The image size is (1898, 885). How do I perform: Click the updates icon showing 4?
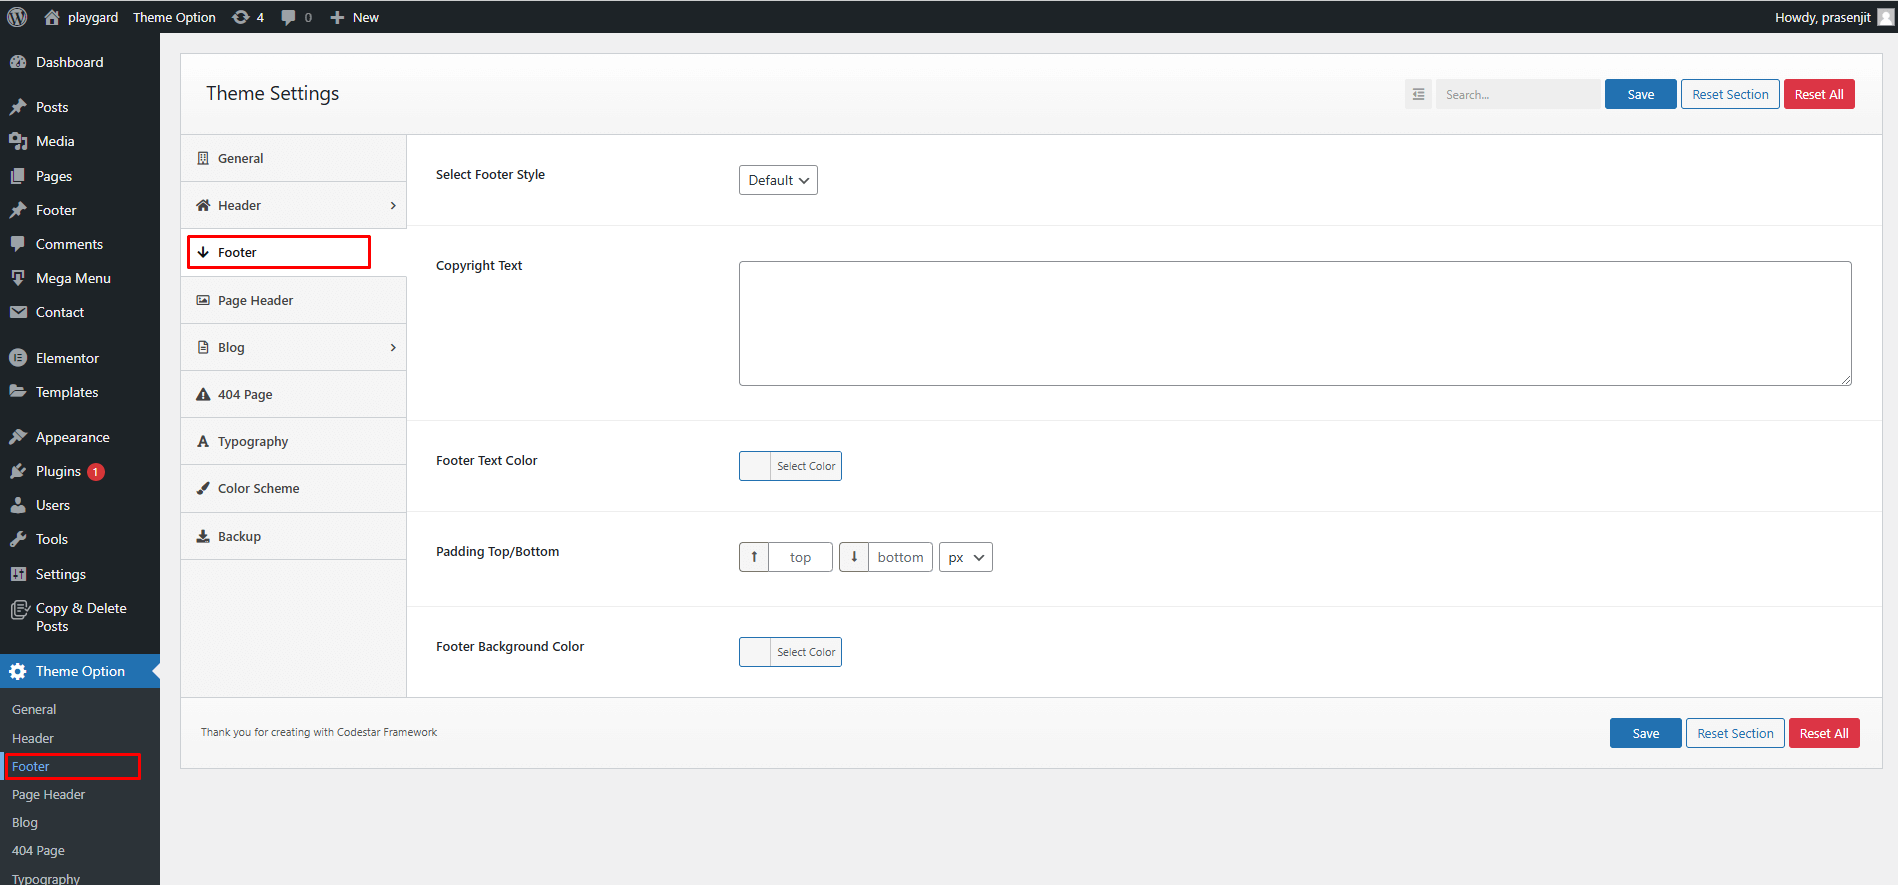click(x=241, y=17)
